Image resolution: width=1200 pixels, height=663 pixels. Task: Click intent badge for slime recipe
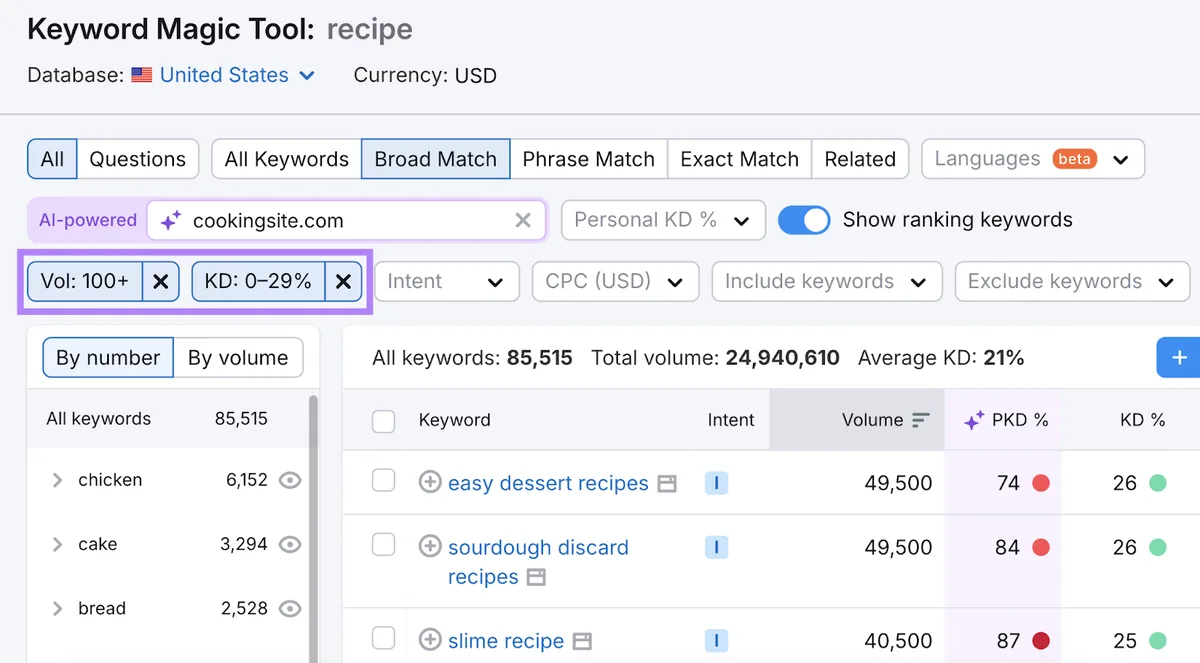(716, 641)
